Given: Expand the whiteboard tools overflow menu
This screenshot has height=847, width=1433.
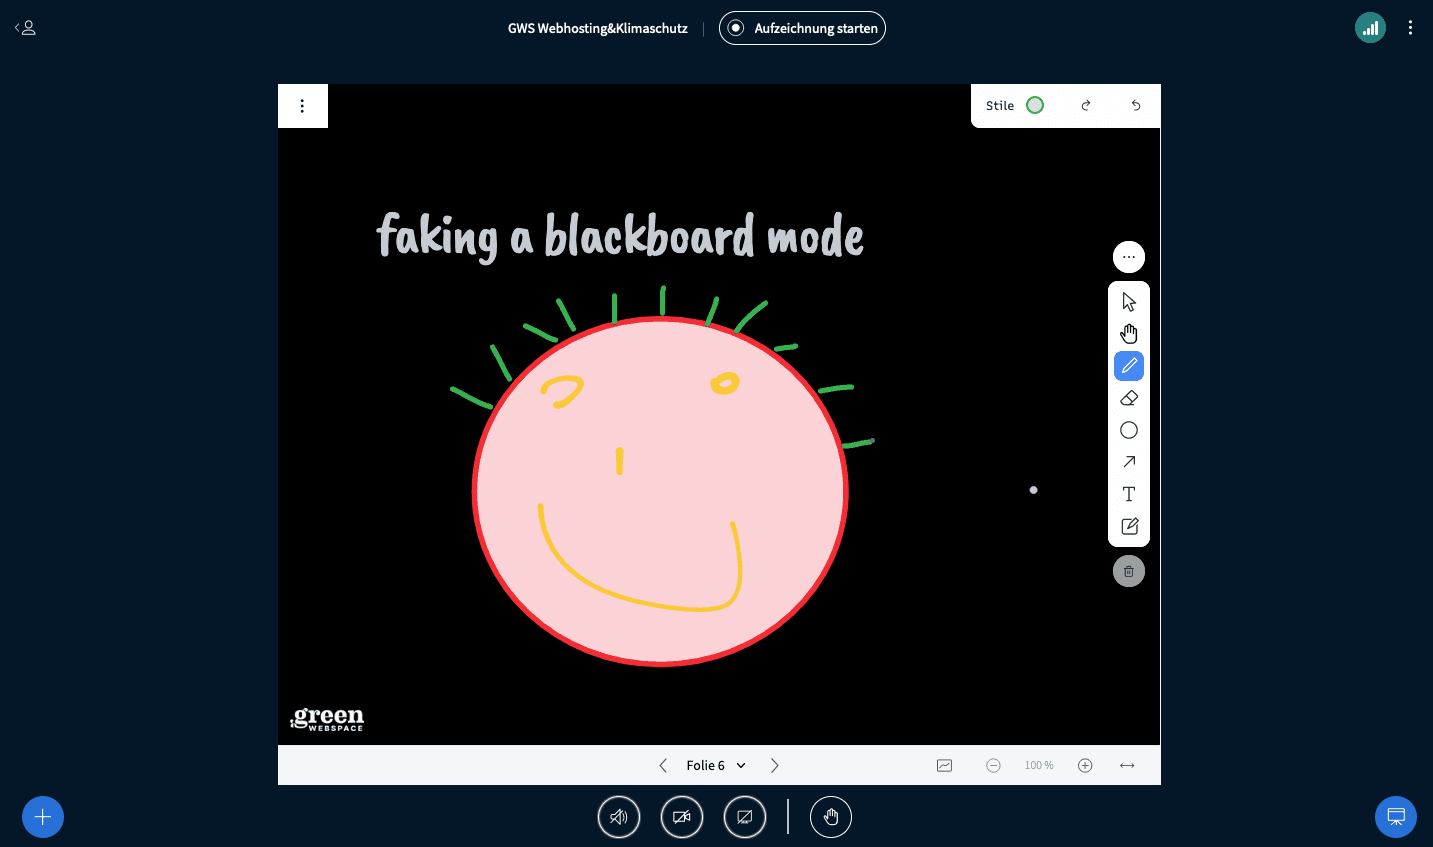Looking at the screenshot, I should pos(1128,257).
